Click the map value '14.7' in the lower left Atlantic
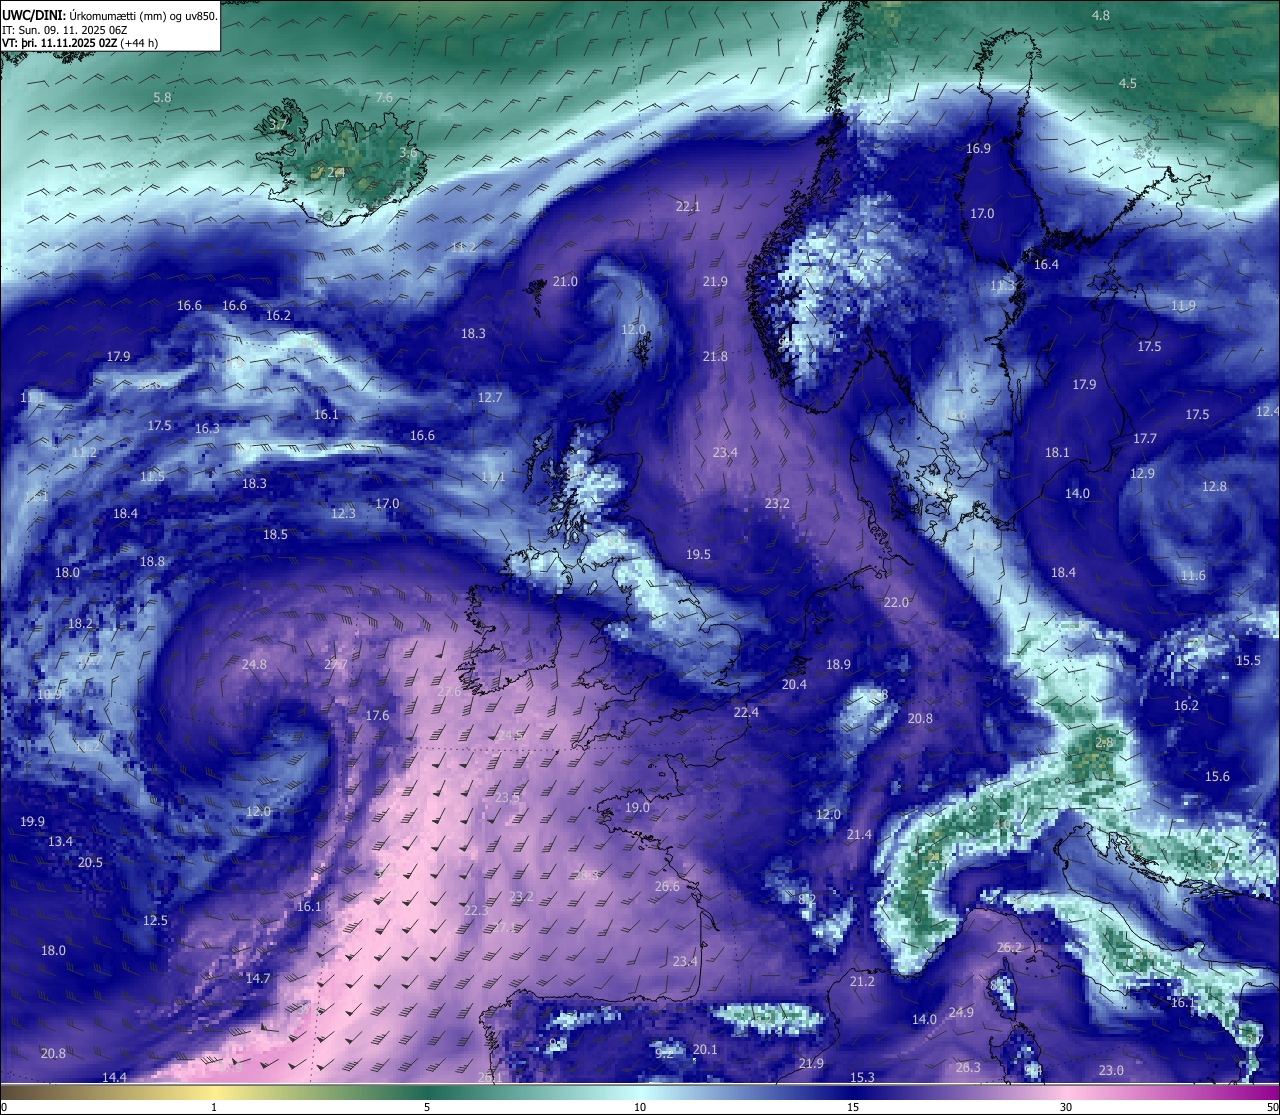 258,979
